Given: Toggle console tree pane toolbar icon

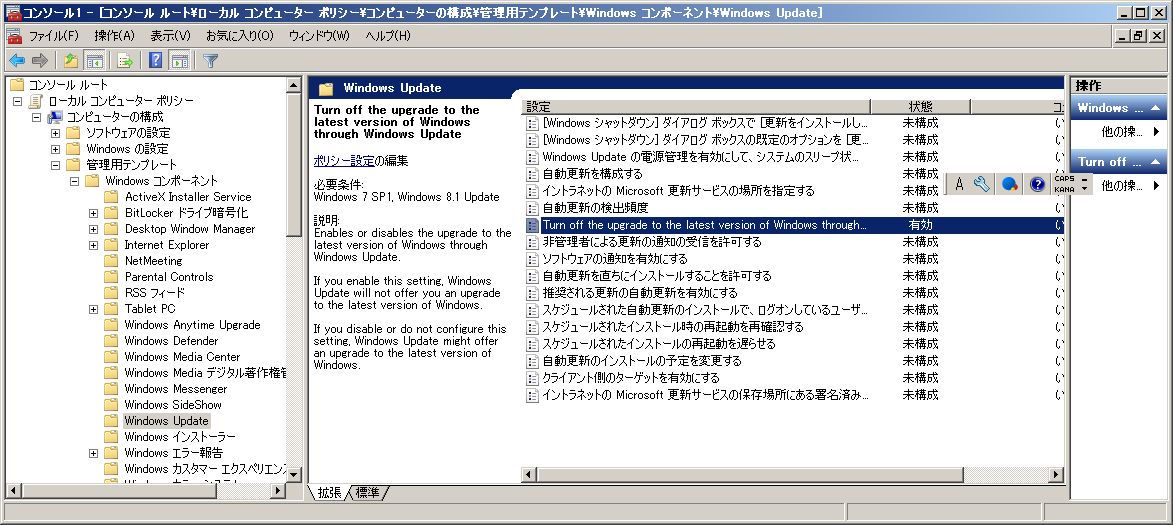Looking at the screenshot, I should click(94, 61).
